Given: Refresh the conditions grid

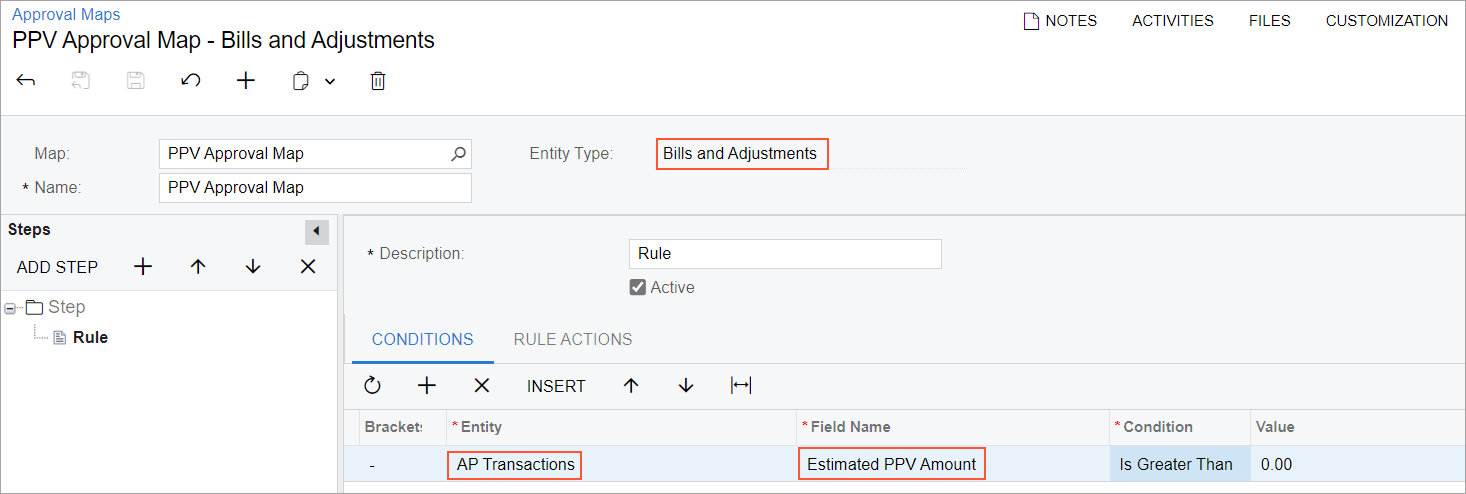Looking at the screenshot, I should click(373, 386).
